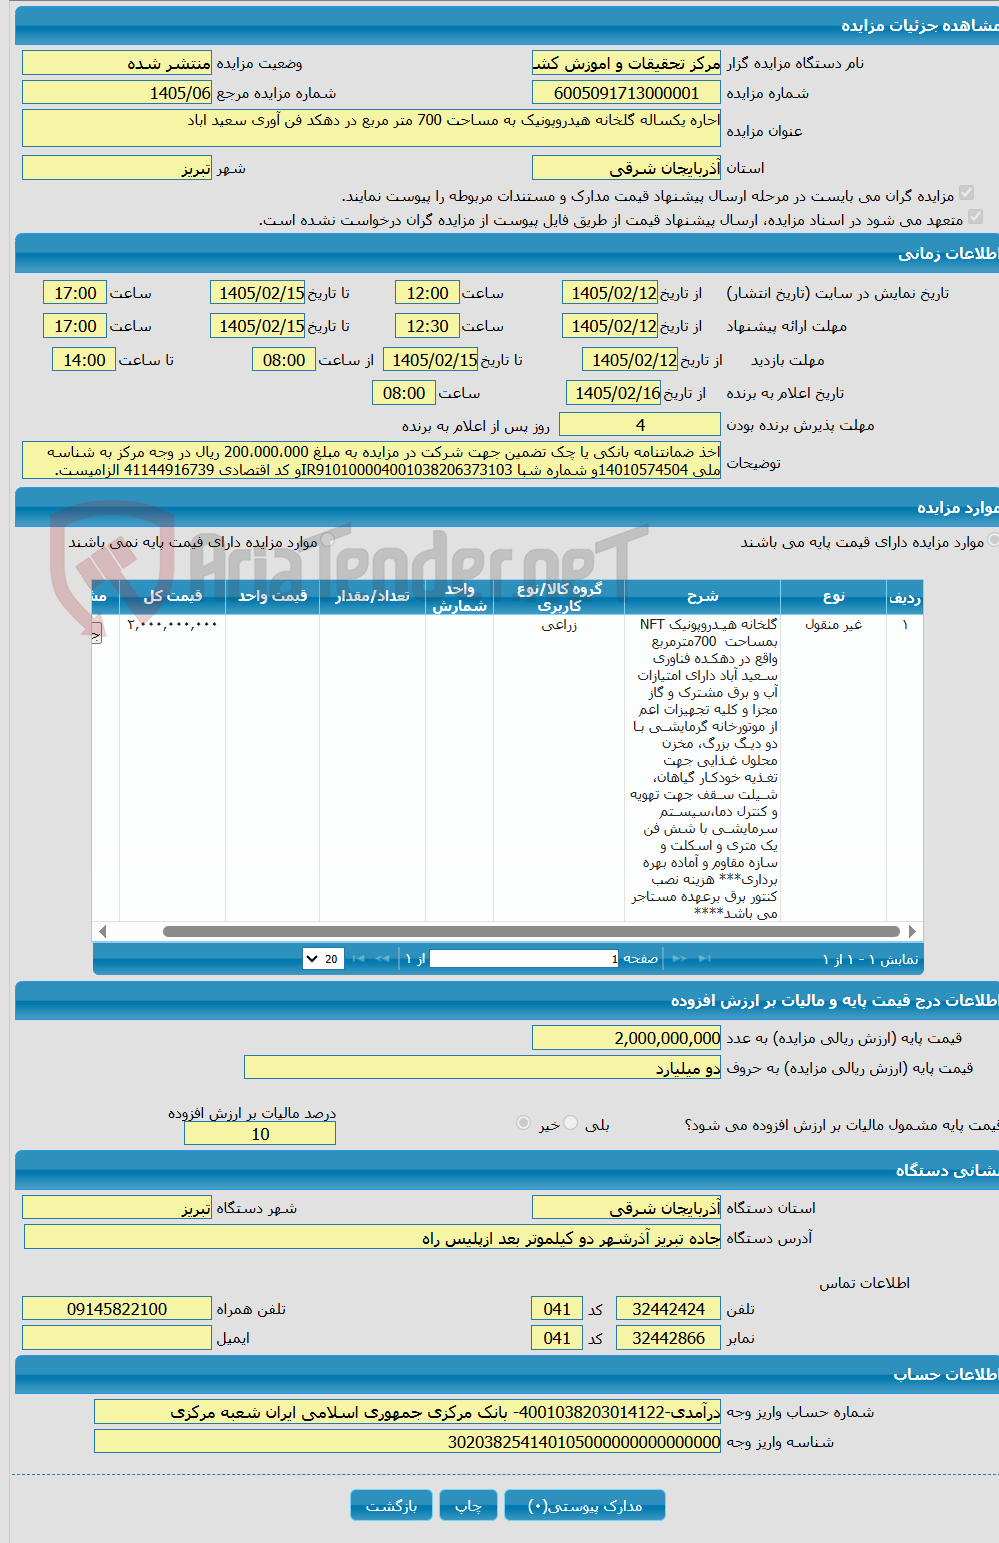Click the 'چاپ' print button
This screenshot has width=999, height=1543.
468,1505
